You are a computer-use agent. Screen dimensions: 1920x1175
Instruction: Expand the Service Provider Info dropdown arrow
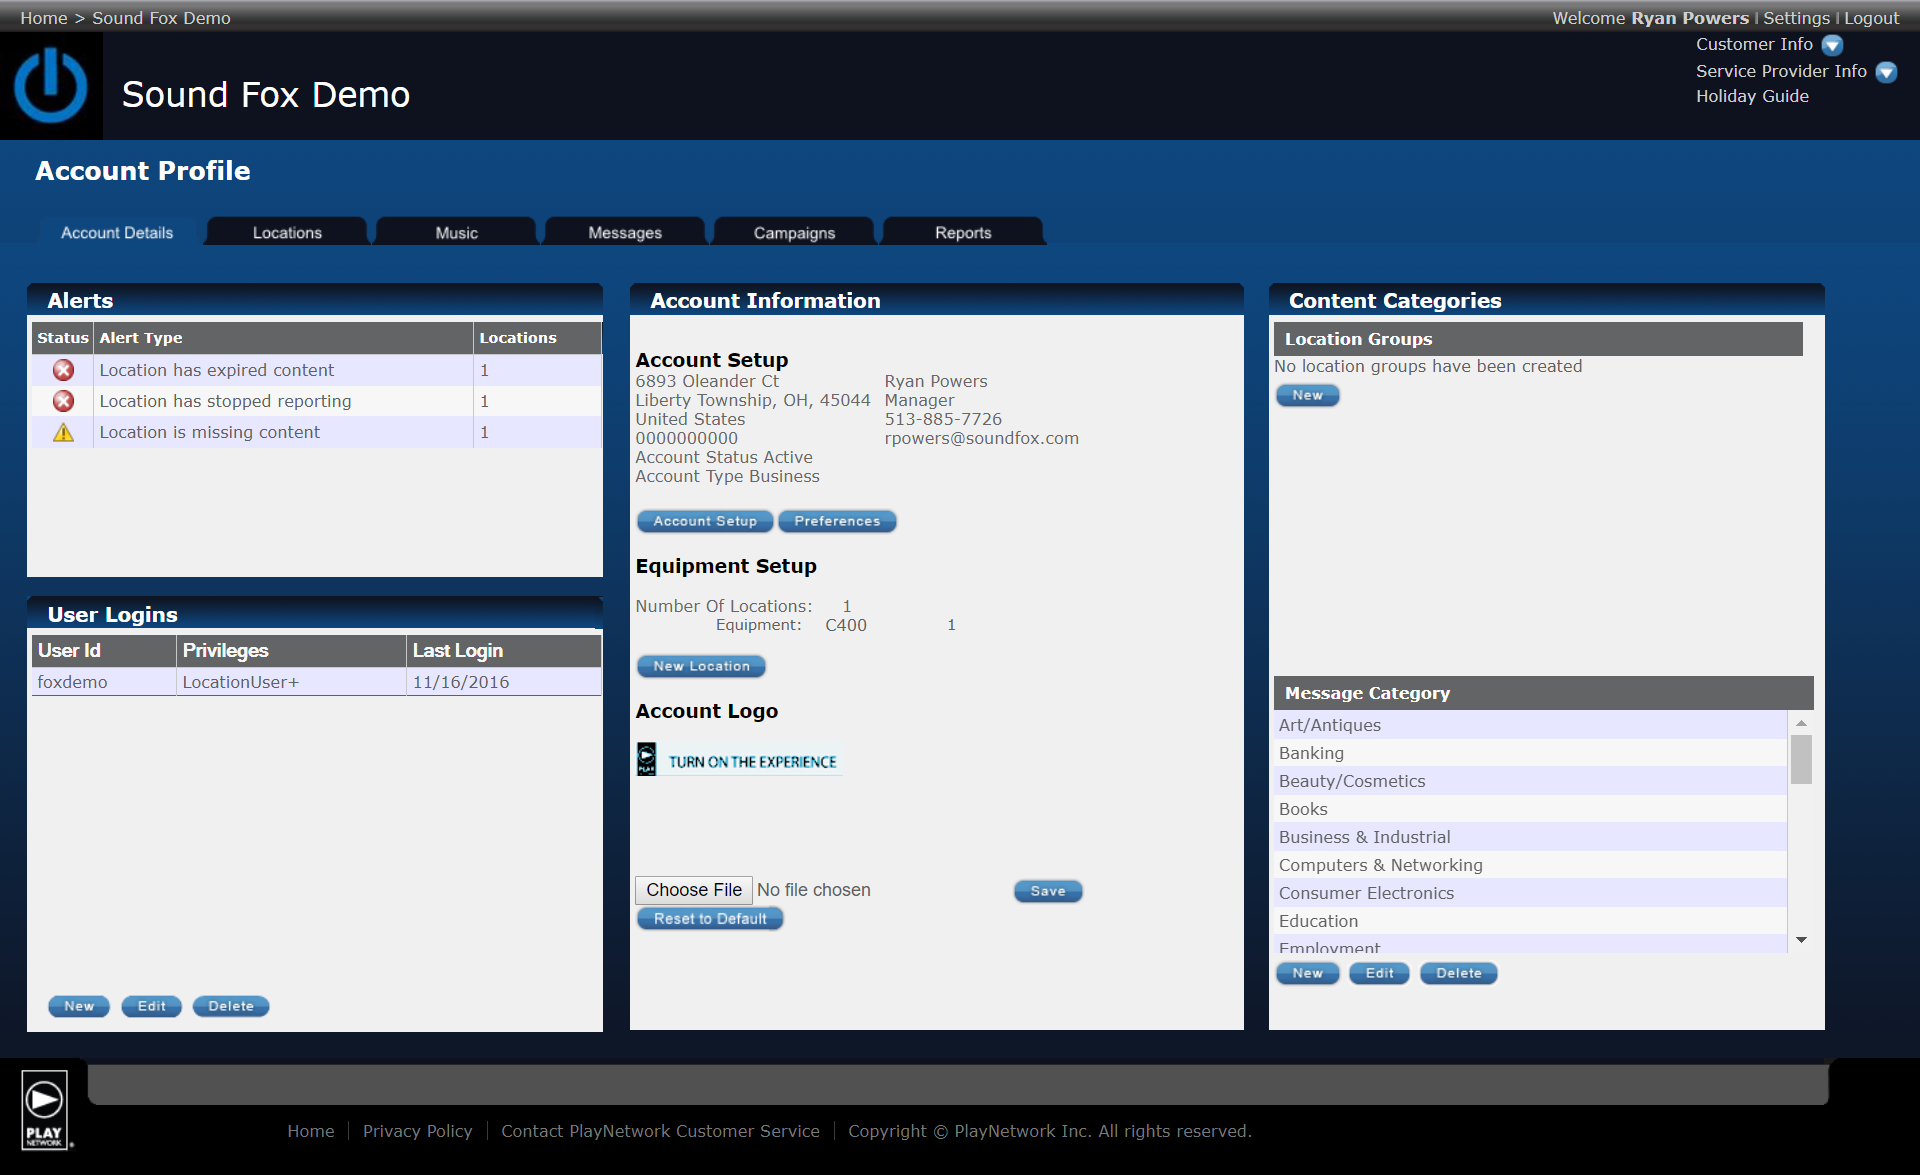click(x=1886, y=72)
